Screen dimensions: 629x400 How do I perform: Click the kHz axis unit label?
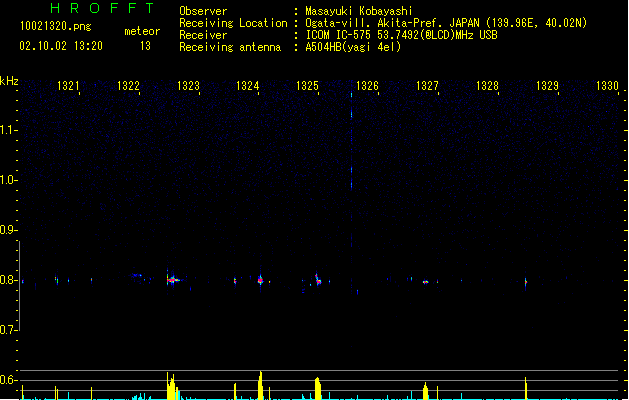(x=9, y=81)
